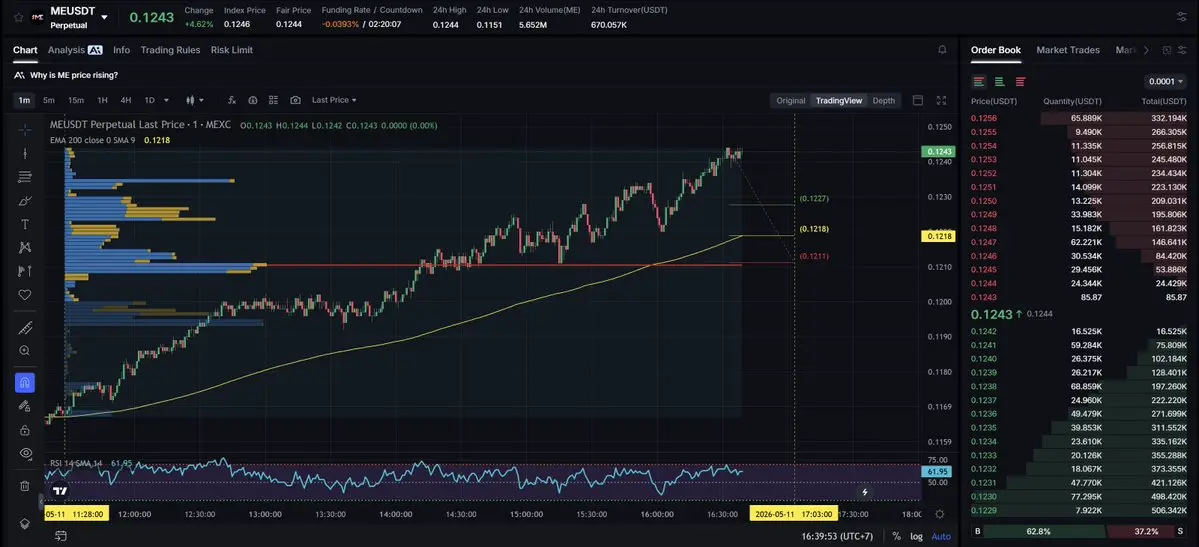Open the Analysis AI tab
This screenshot has height=547, width=1199.
(75, 50)
